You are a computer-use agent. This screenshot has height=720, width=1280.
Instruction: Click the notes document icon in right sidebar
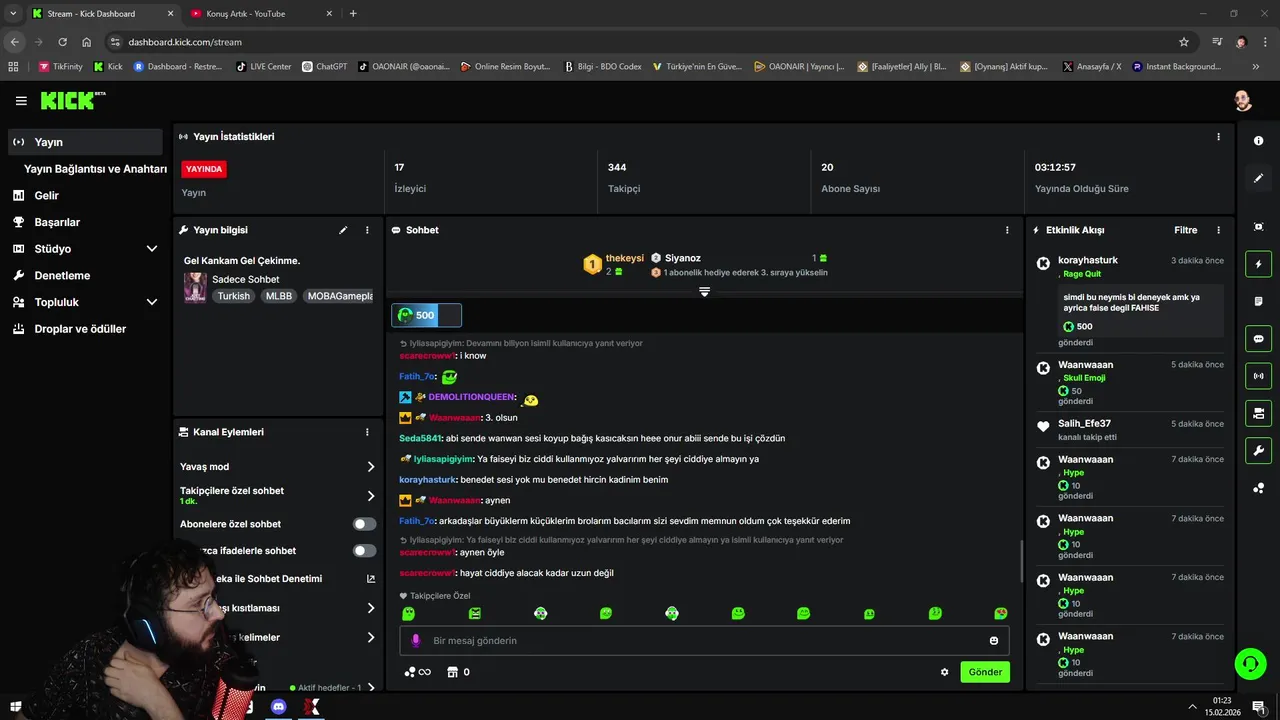point(1258,301)
